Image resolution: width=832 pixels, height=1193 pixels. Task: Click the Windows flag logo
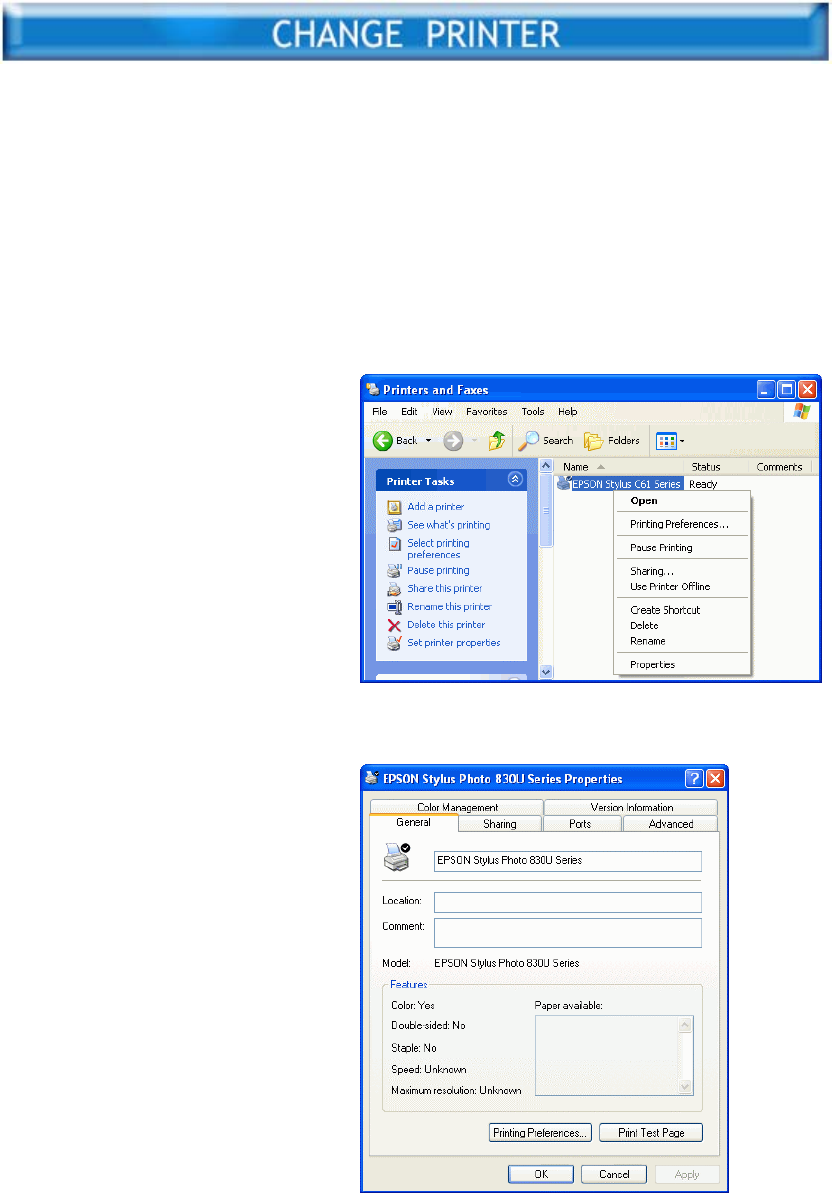coord(802,412)
